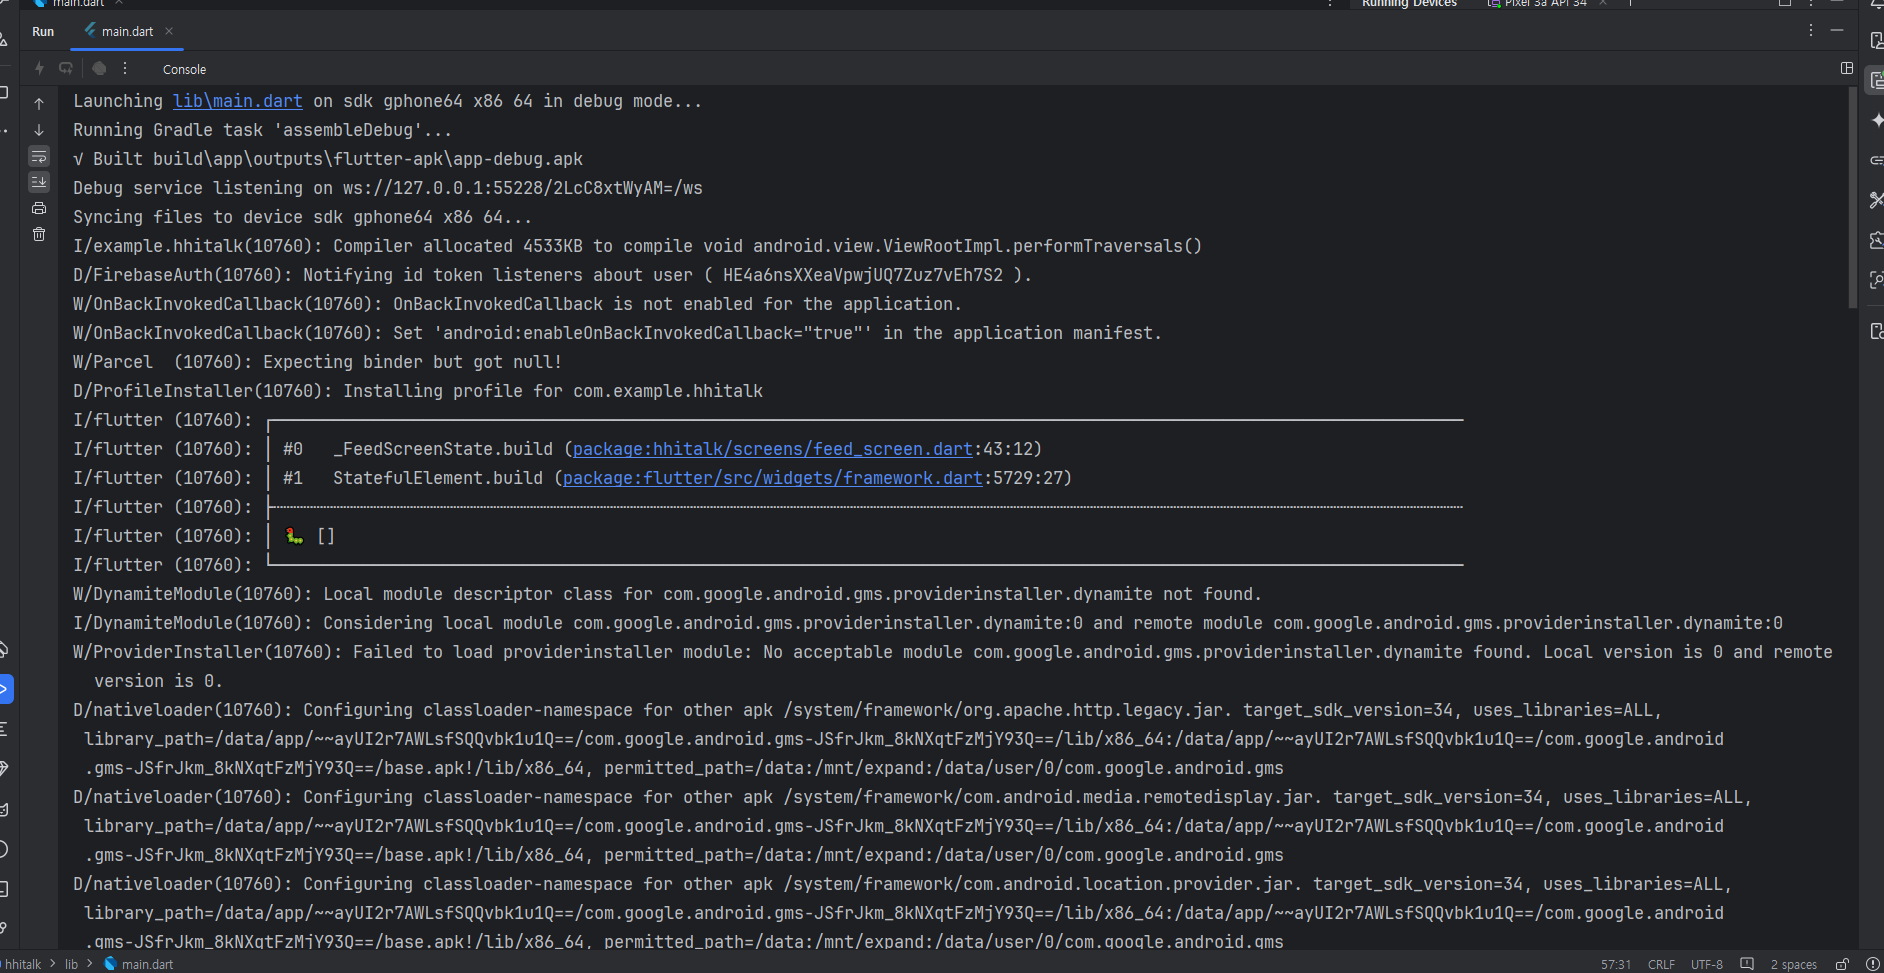
Task: Change CRLF line separator in status bar
Action: pyautogui.click(x=1661, y=964)
